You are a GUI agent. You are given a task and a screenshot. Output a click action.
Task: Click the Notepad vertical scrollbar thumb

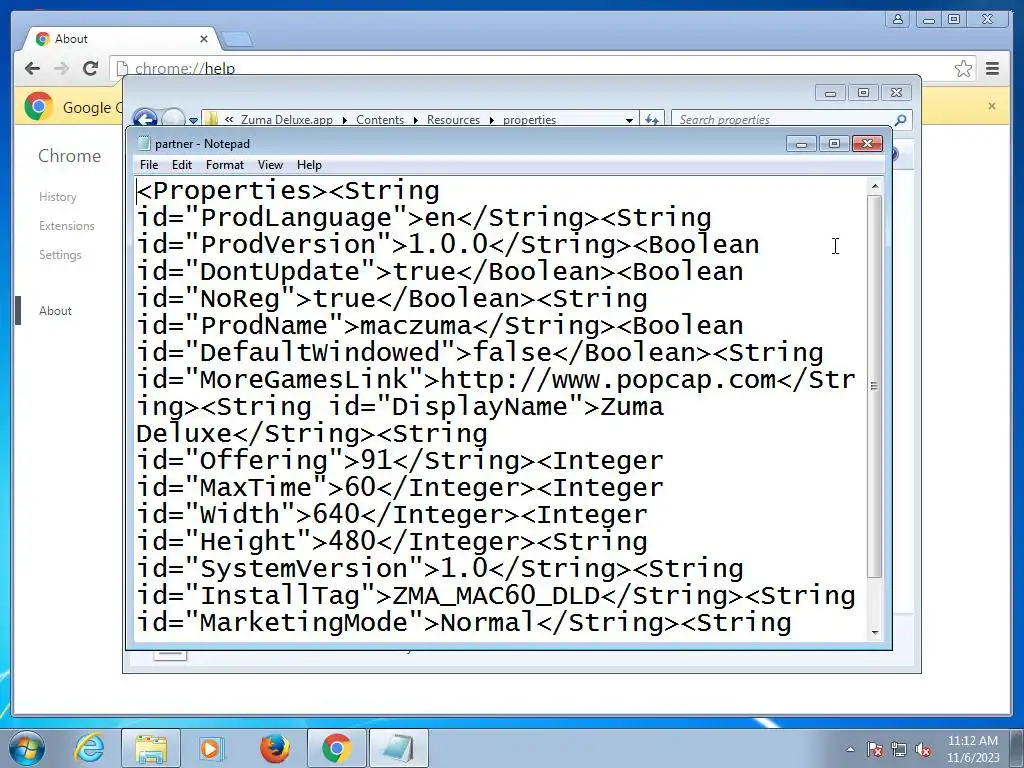[x=875, y=385]
